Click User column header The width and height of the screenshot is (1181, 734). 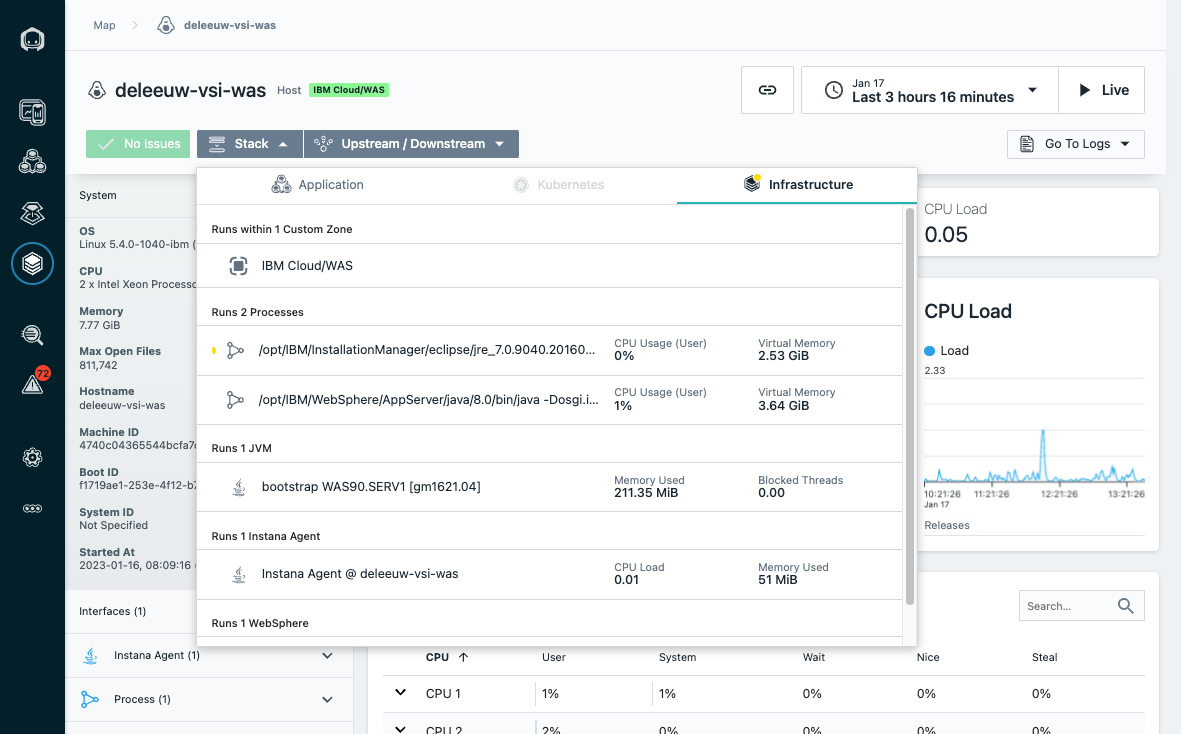(x=554, y=657)
